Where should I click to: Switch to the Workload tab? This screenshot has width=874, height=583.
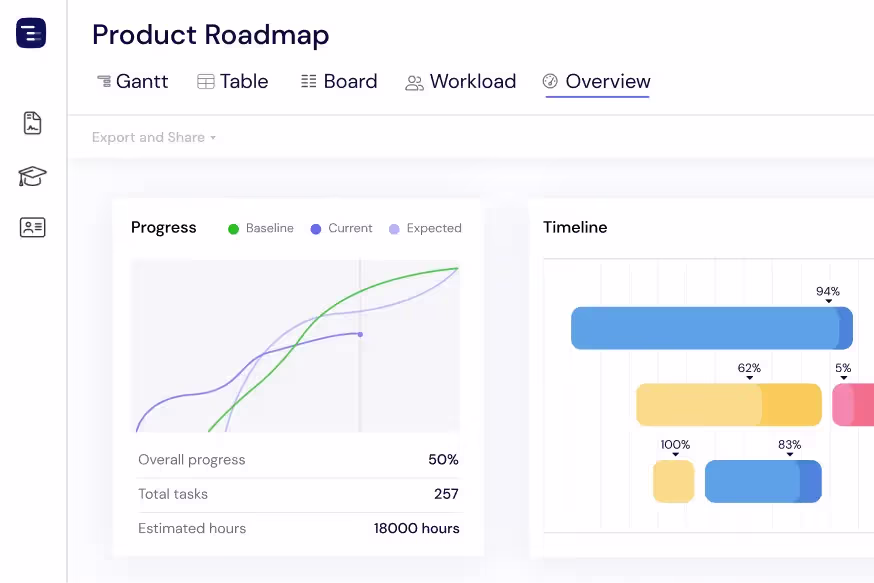[x=461, y=81]
